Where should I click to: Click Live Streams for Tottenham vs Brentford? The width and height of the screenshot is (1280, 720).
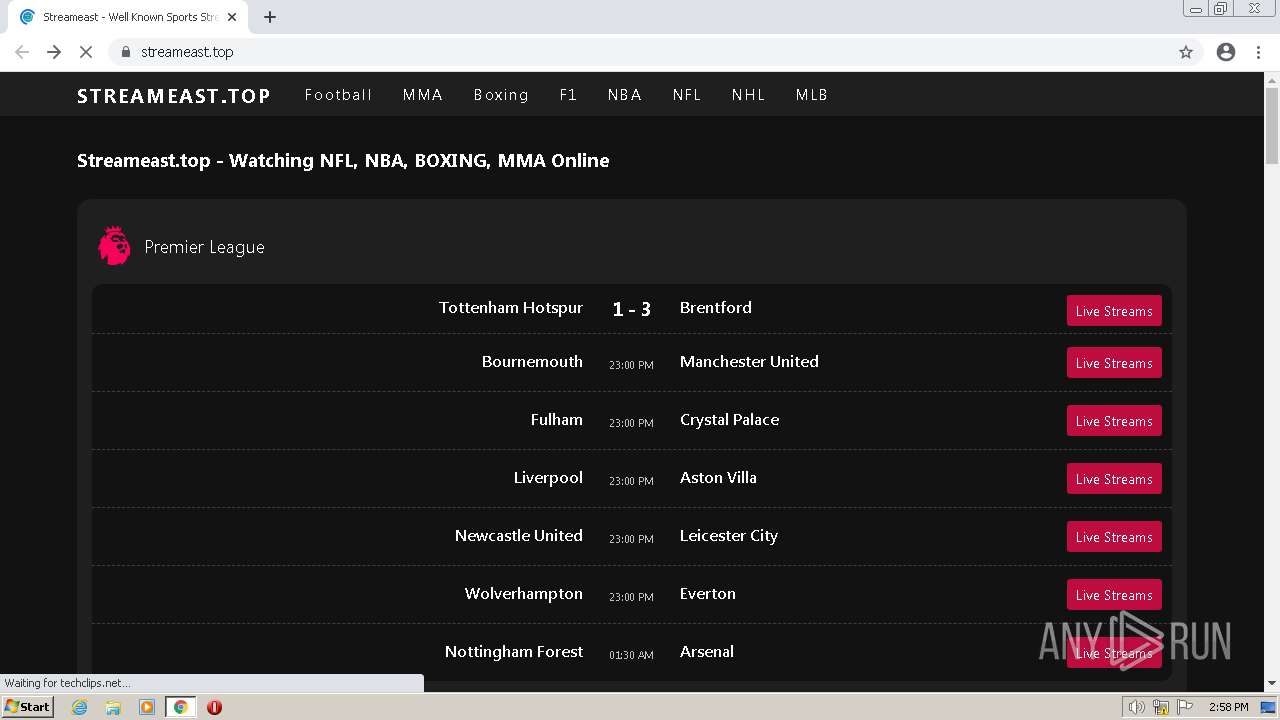click(1114, 311)
